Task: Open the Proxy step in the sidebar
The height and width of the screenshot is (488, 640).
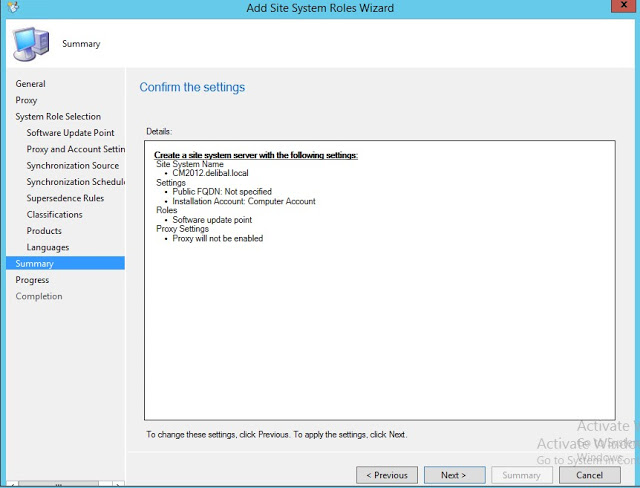Action: [x=27, y=100]
